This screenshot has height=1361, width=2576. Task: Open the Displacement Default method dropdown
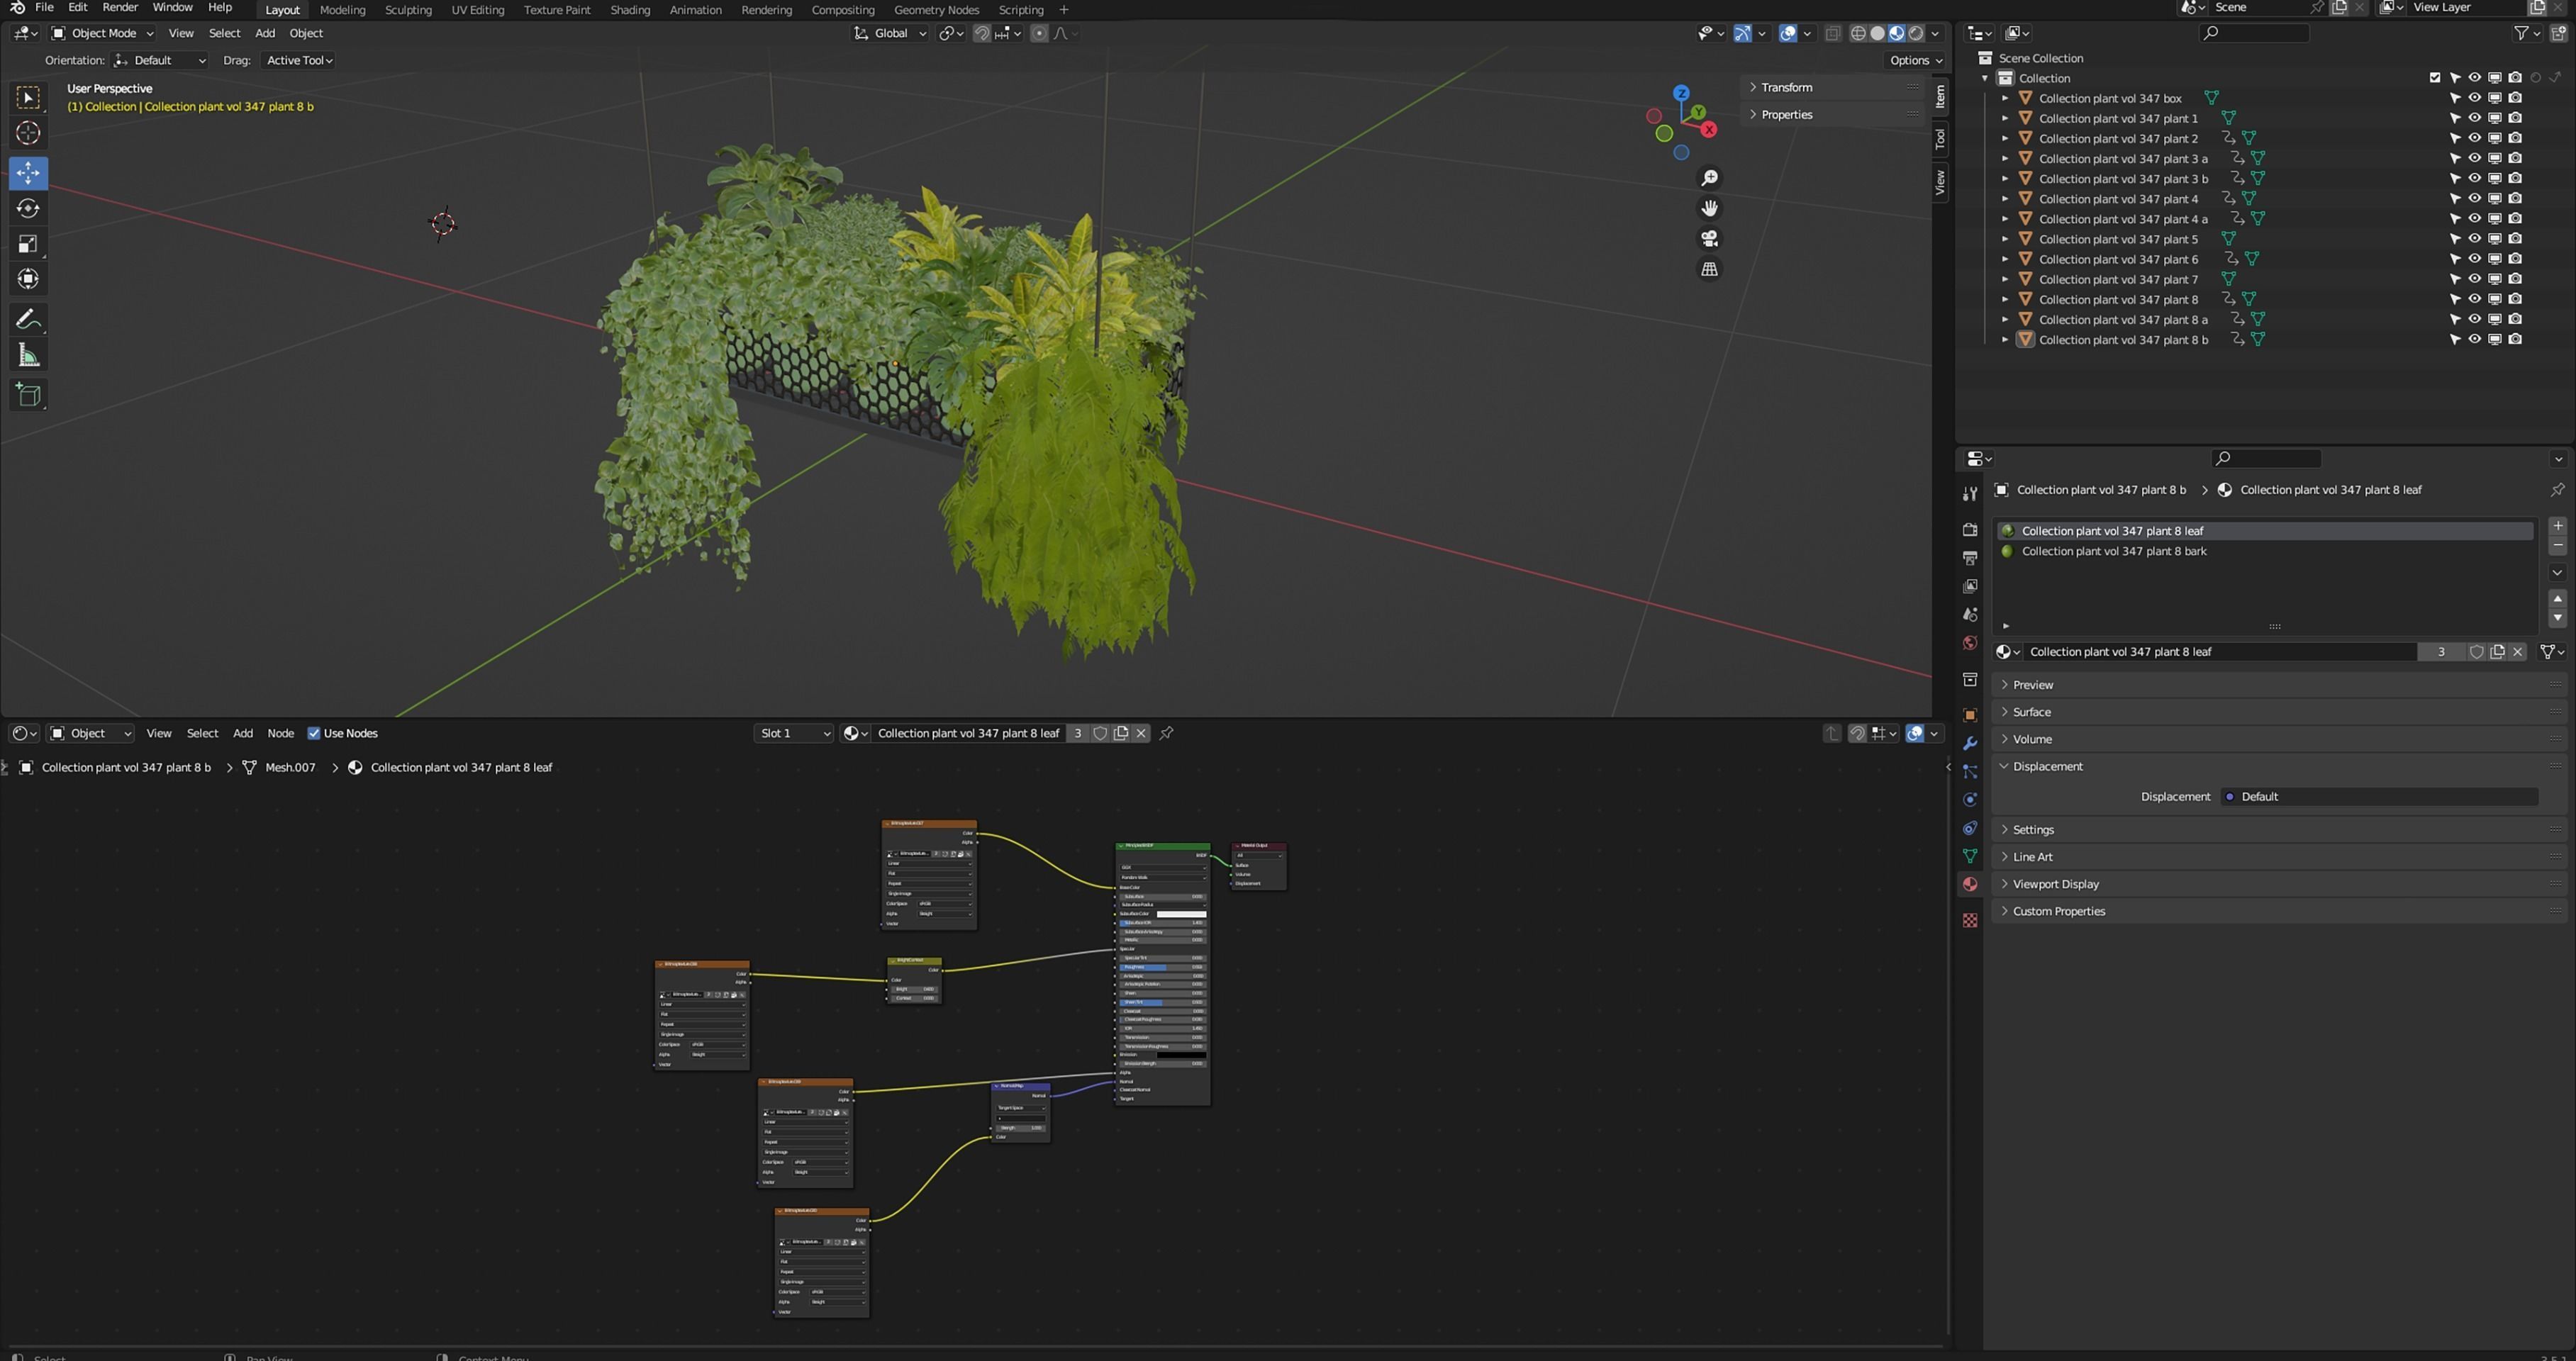pos(2379,797)
